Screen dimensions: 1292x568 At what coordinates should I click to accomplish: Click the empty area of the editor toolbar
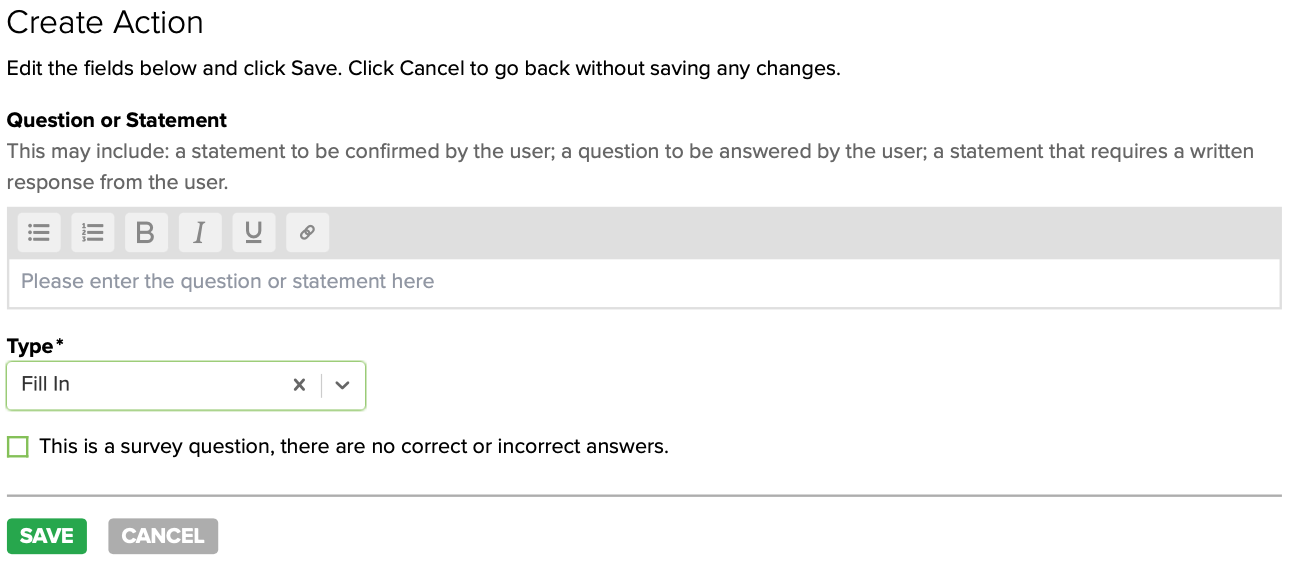800,233
